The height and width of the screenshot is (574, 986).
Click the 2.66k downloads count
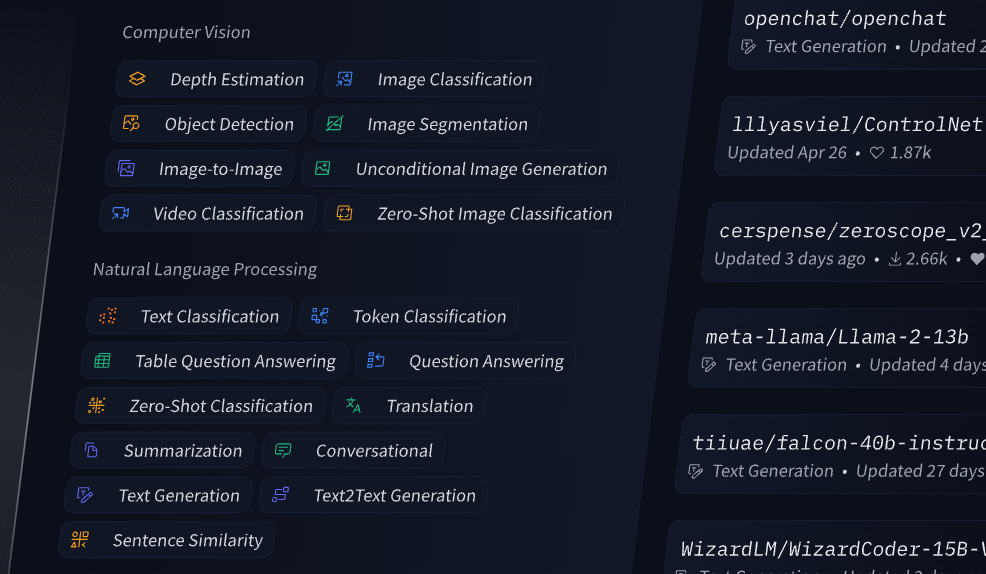pyautogui.click(x=926, y=258)
